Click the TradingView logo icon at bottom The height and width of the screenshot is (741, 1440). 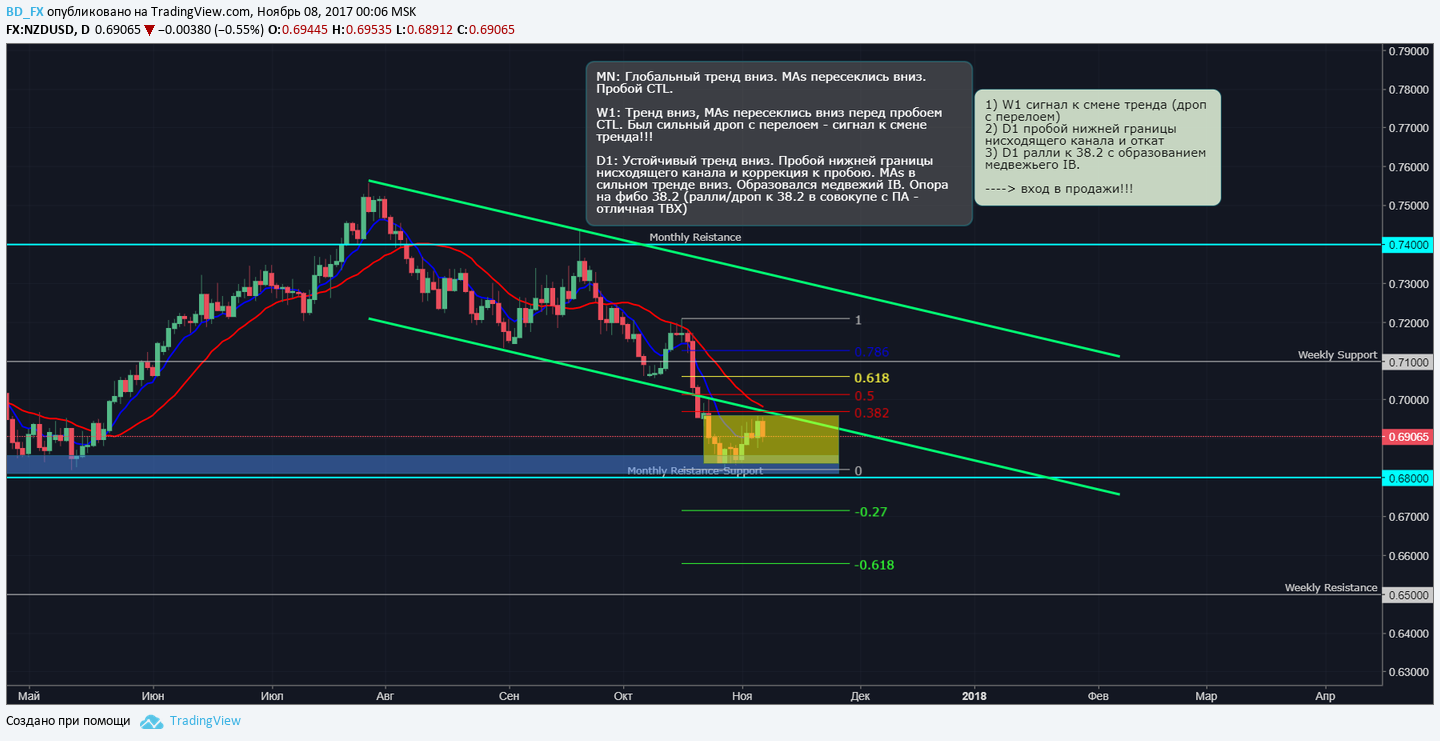[x=151, y=721]
